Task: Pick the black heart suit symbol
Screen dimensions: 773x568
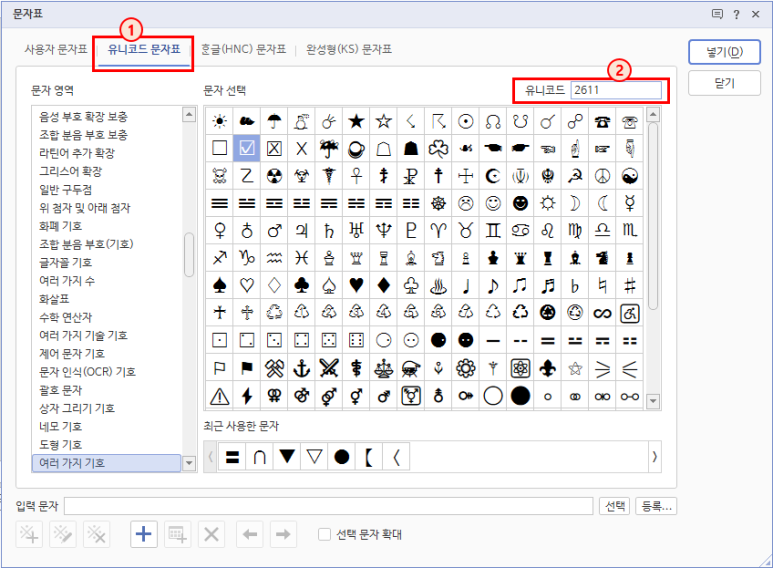Action: click(x=356, y=285)
